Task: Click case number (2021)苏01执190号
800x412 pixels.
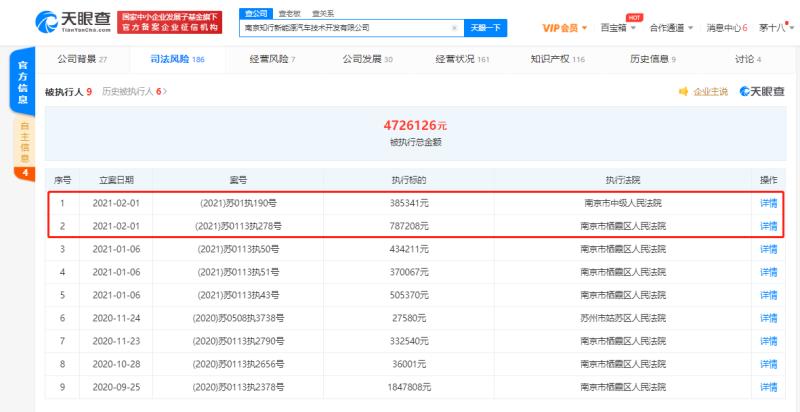Action: pos(238,203)
